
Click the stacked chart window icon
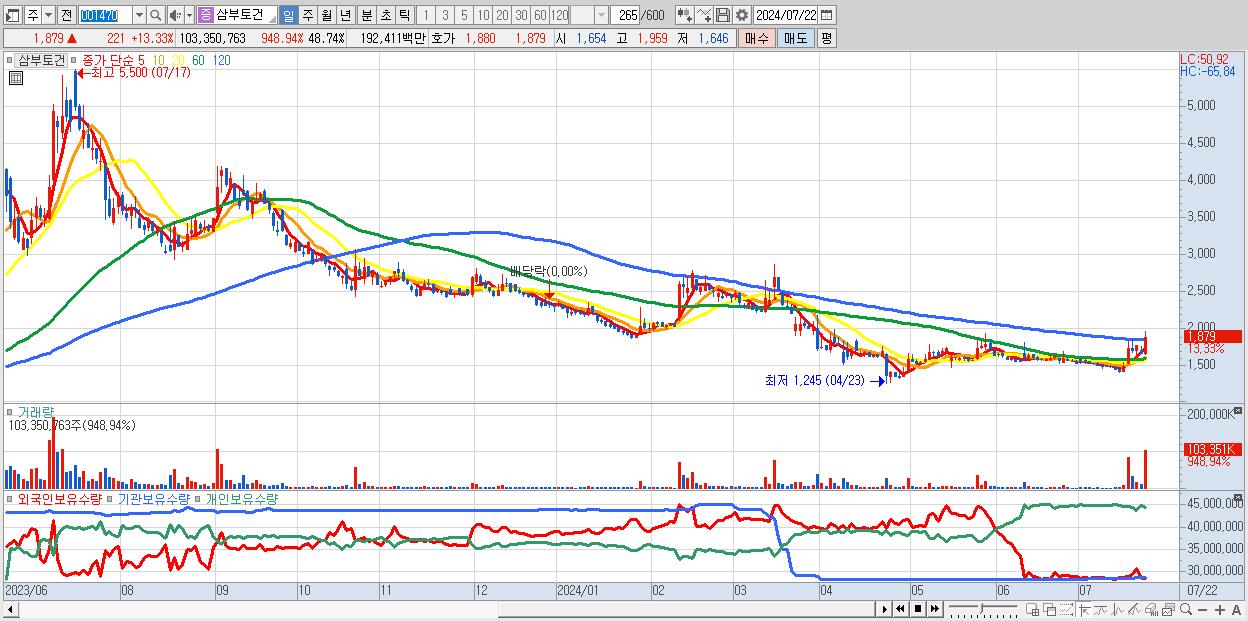point(1169,610)
